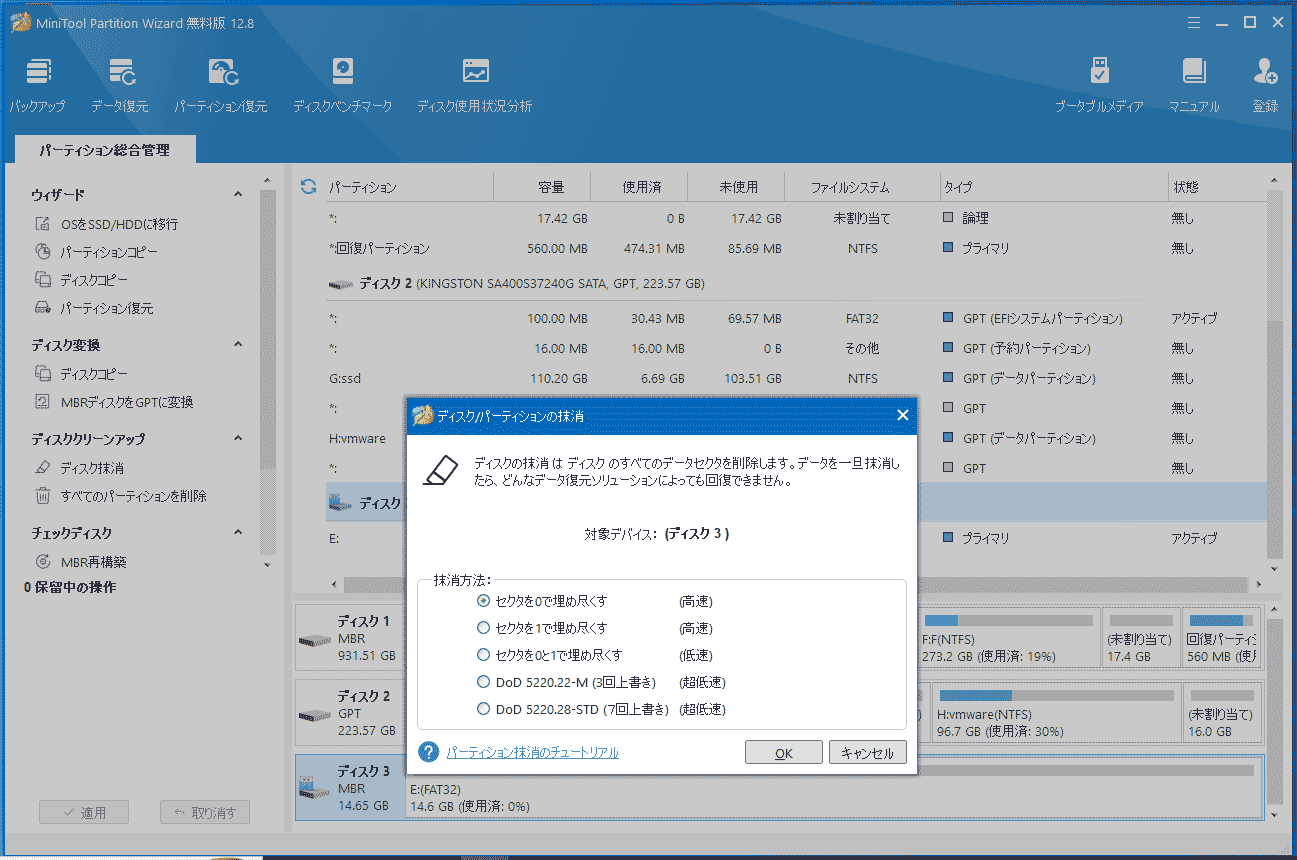Start ディスクベンチマーク disk benchmark
The width and height of the screenshot is (1297, 860).
pos(343,85)
